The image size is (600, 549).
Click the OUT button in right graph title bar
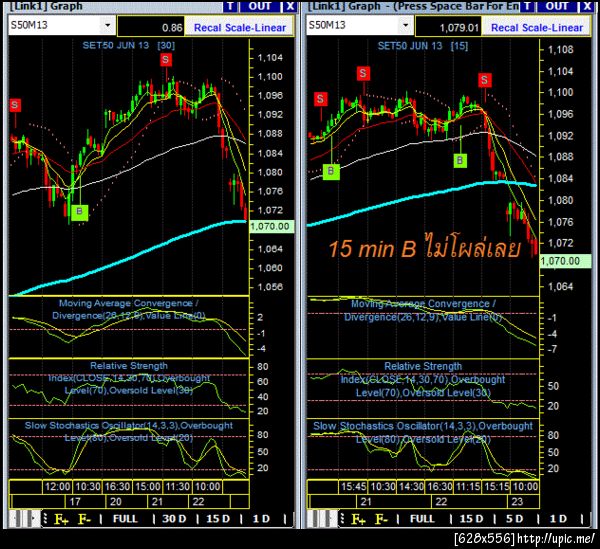[x=557, y=6]
